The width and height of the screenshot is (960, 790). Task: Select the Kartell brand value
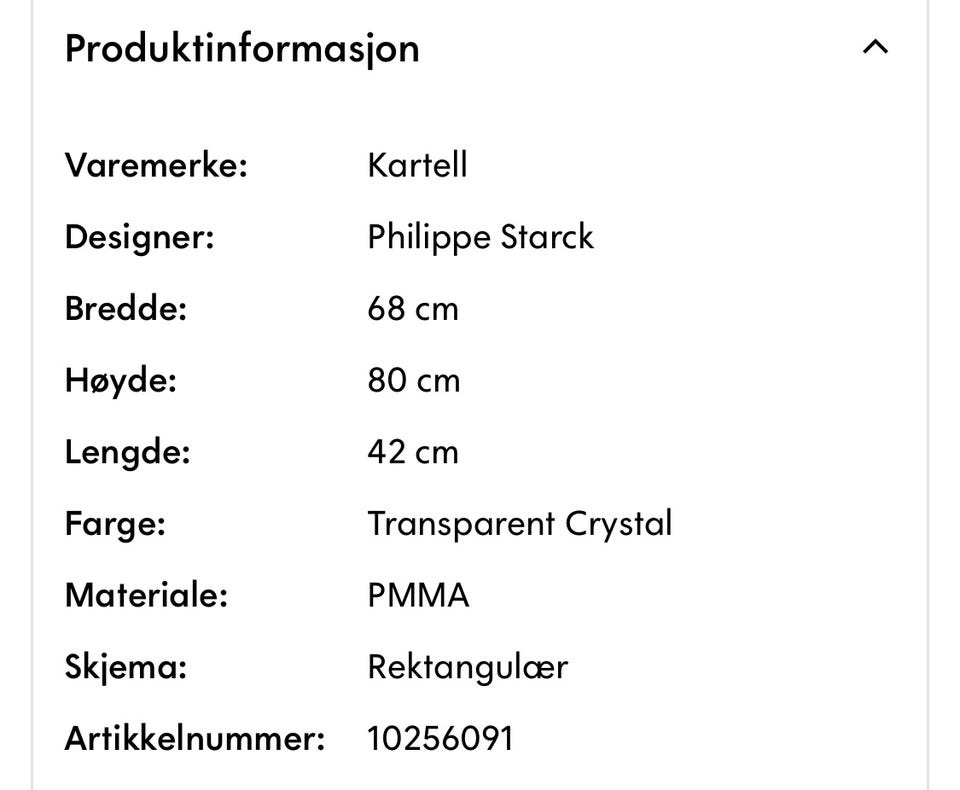(418, 165)
